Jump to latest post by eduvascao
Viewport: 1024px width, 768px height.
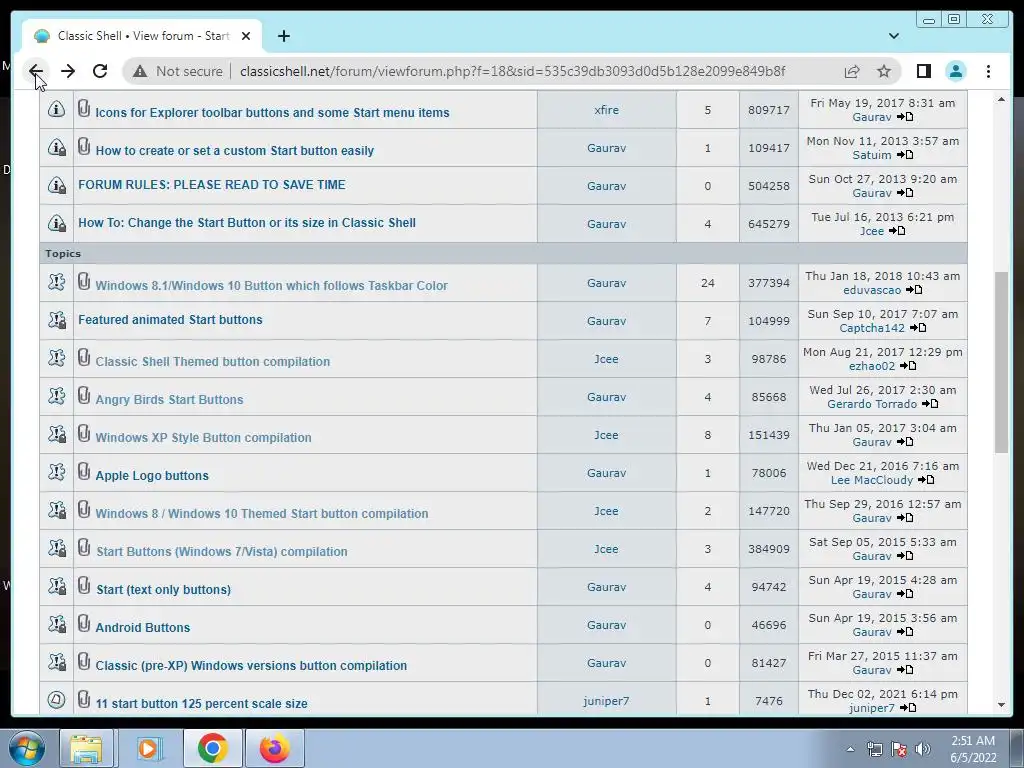click(914, 290)
